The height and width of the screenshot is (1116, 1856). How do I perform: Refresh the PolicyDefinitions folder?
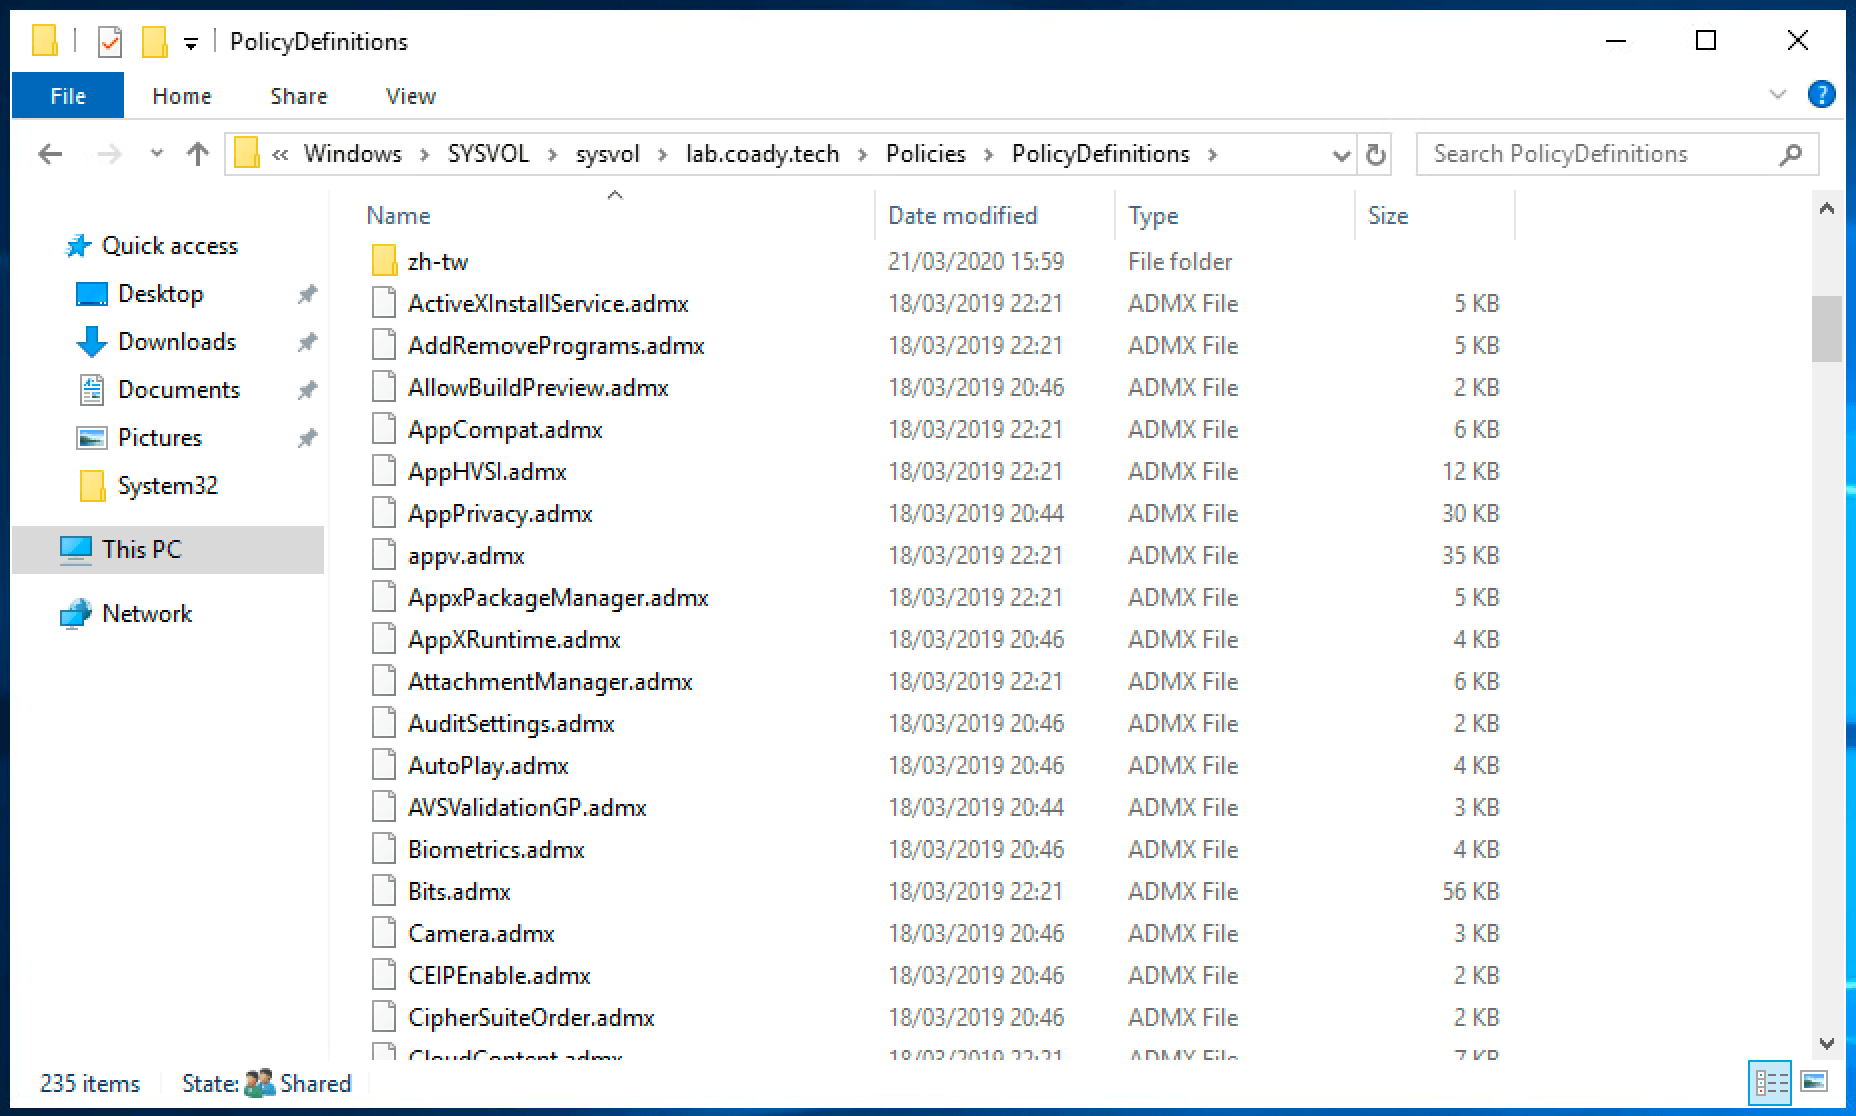coord(1376,155)
